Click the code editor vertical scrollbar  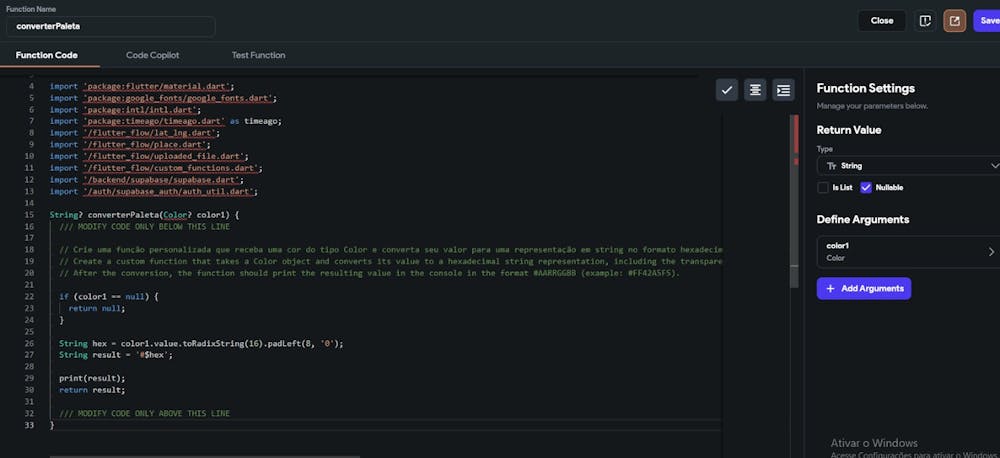796,200
